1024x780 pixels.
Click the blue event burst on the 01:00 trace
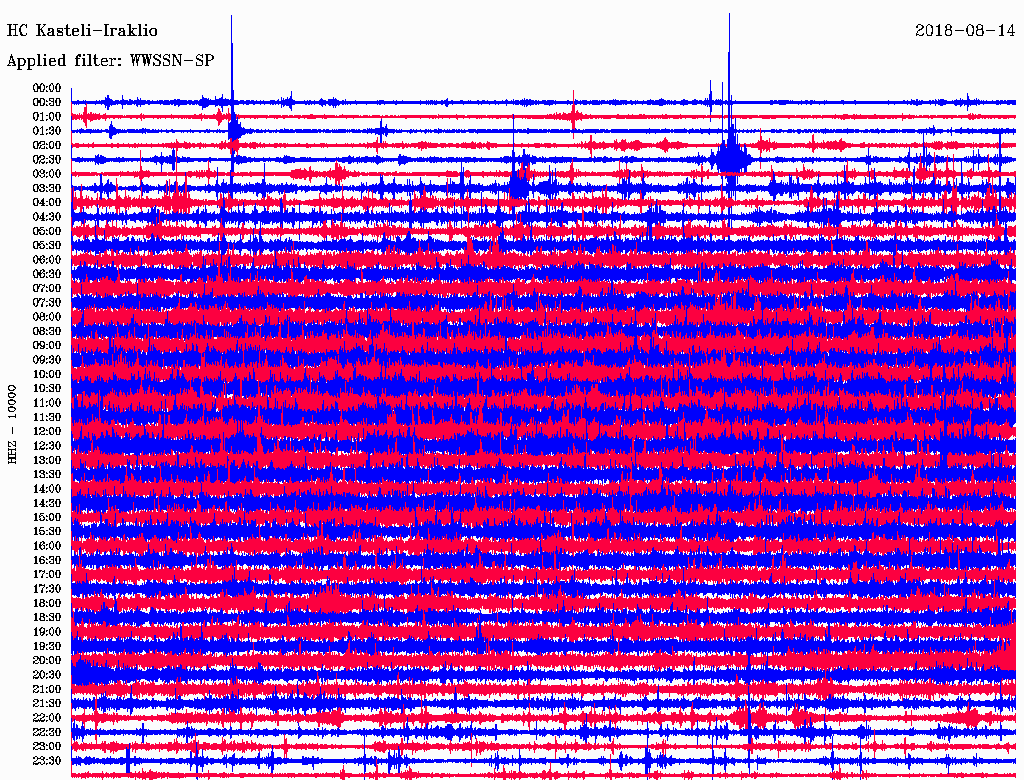click(x=235, y=129)
